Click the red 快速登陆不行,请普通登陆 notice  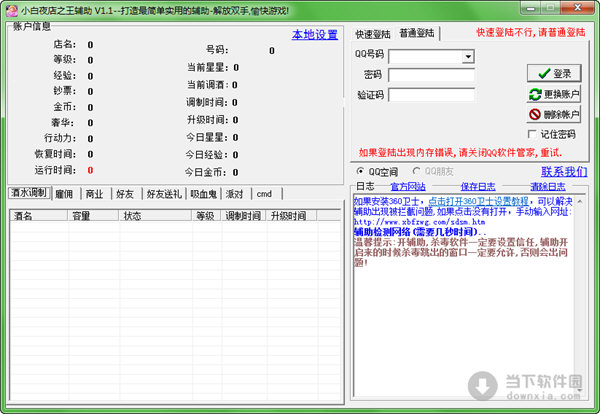pyautogui.click(x=531, y=33)
